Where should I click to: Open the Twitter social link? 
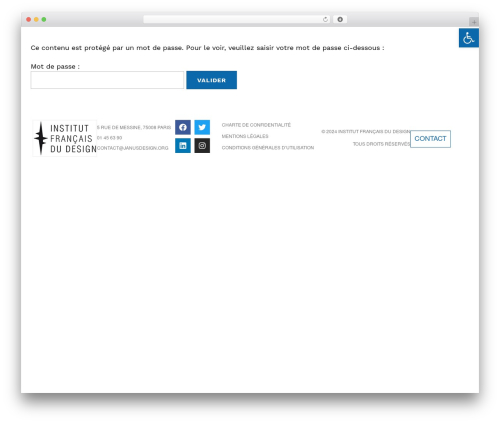(202, 127)
